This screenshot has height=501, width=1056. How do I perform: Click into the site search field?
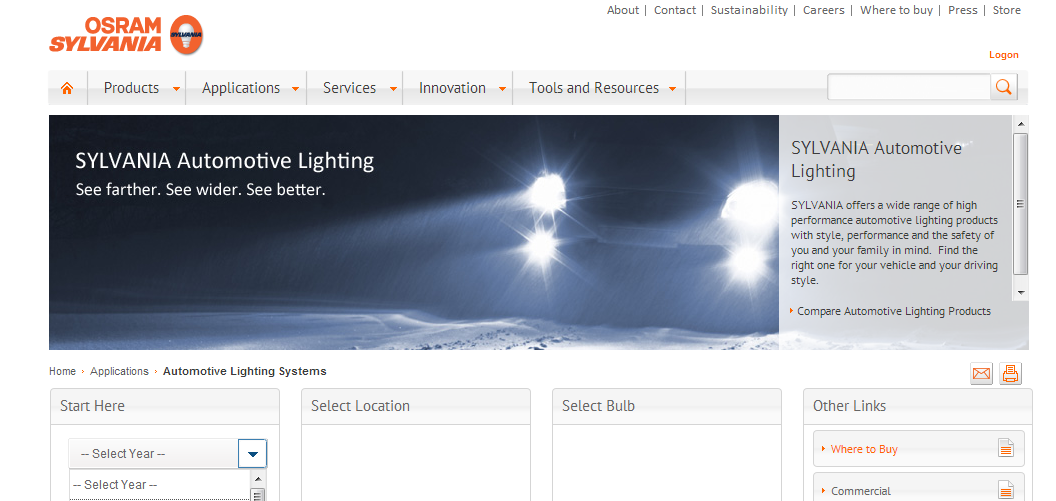coord(909,88)
